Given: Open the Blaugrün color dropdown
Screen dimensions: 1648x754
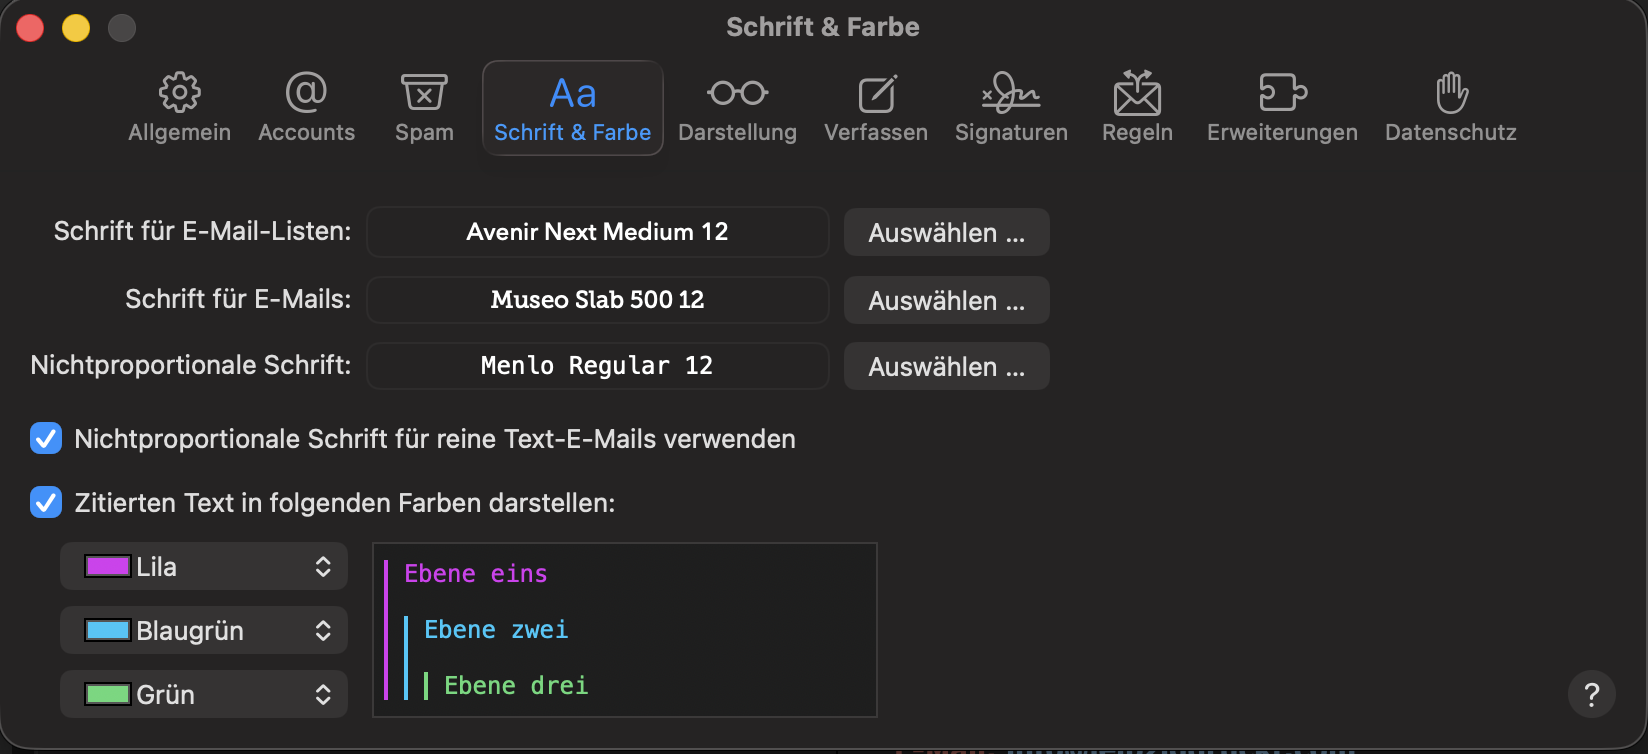Looking at the screenshot, I should [x=204, y=631].
